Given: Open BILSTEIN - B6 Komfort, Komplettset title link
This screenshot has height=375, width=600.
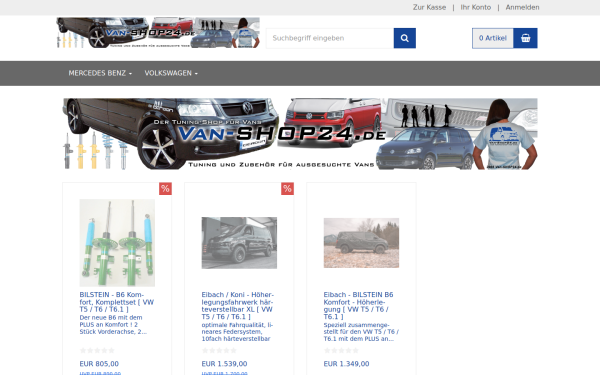Looking at the screenshot, I should coord(117,302).
